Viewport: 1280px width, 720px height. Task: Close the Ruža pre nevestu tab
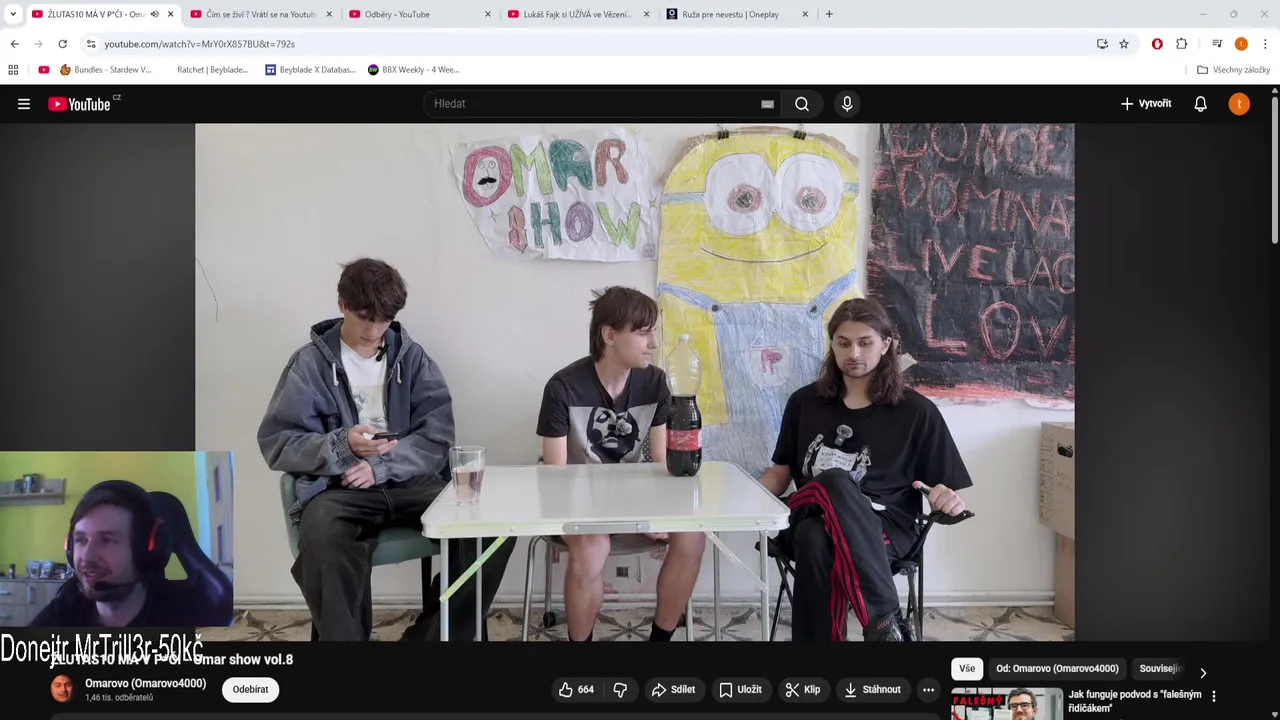[x=805, y=14]
